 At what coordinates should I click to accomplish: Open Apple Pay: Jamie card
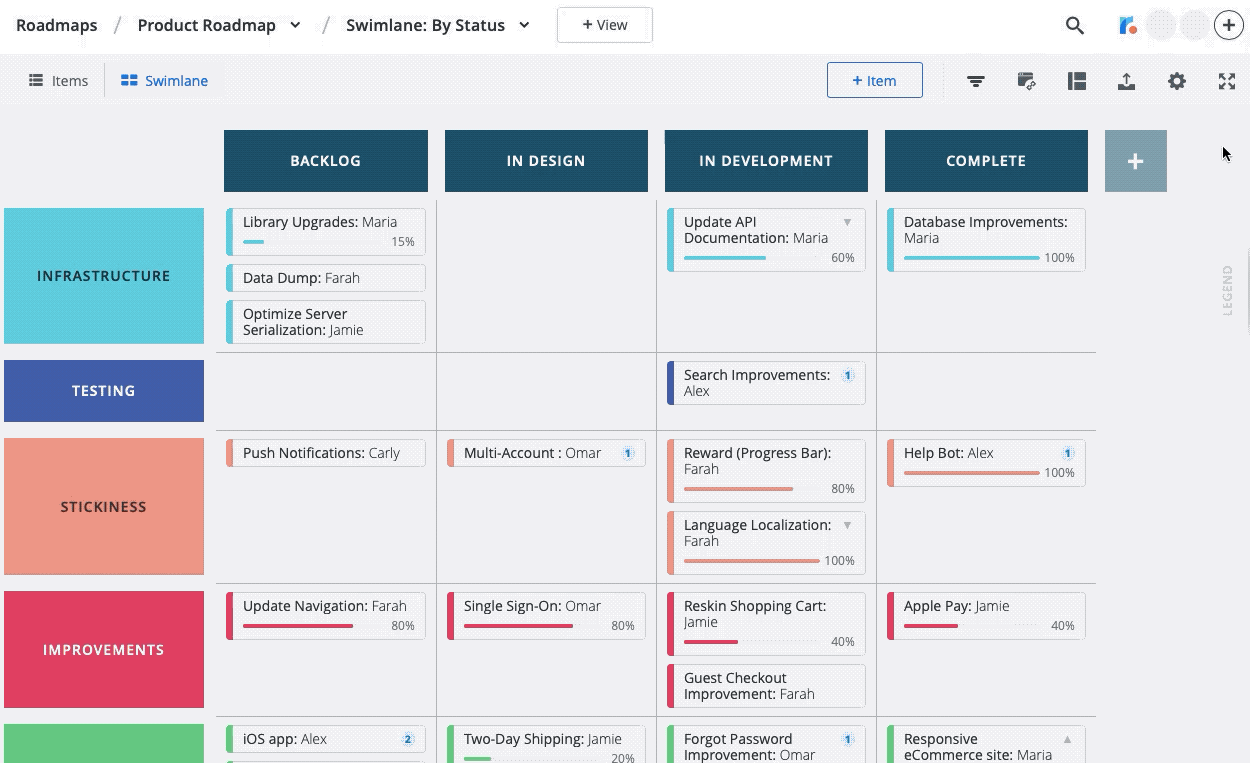[x=986, y=616]
